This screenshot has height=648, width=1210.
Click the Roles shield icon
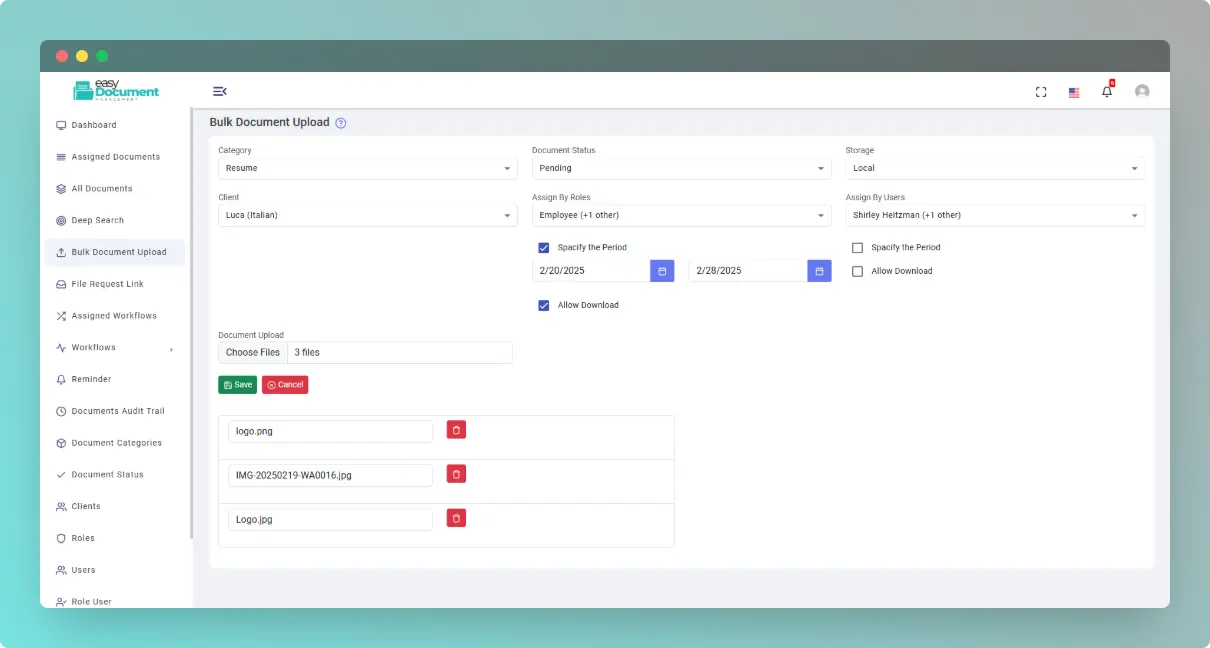point(61,538)
